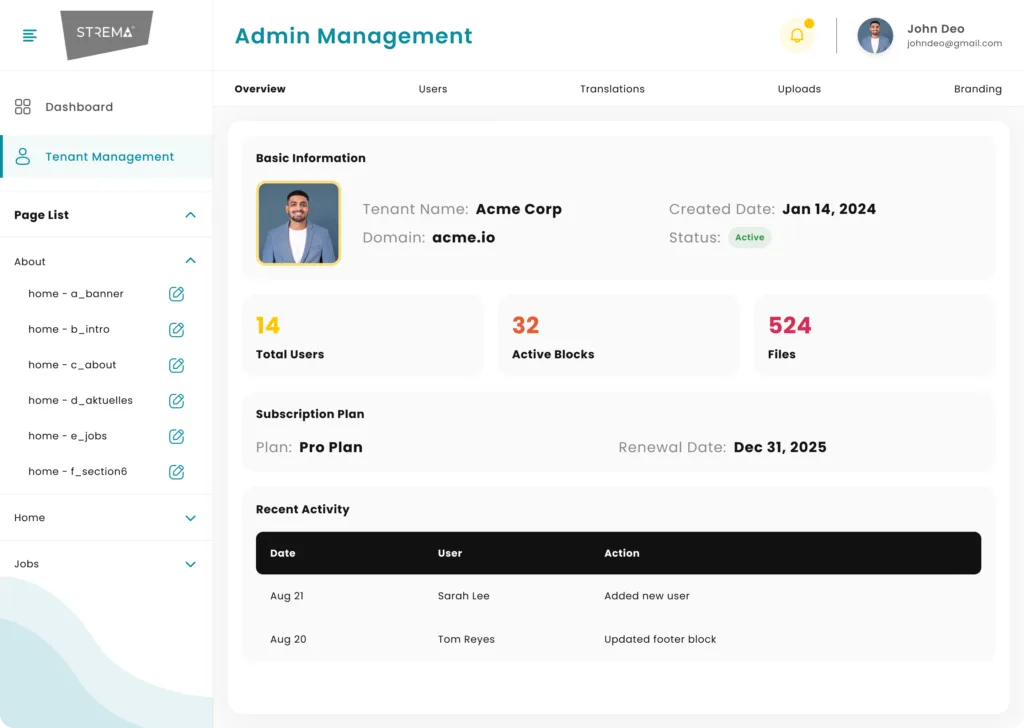The image size is (1024, 728).
Task: Click the Home group label
Action: pos(29,517)
